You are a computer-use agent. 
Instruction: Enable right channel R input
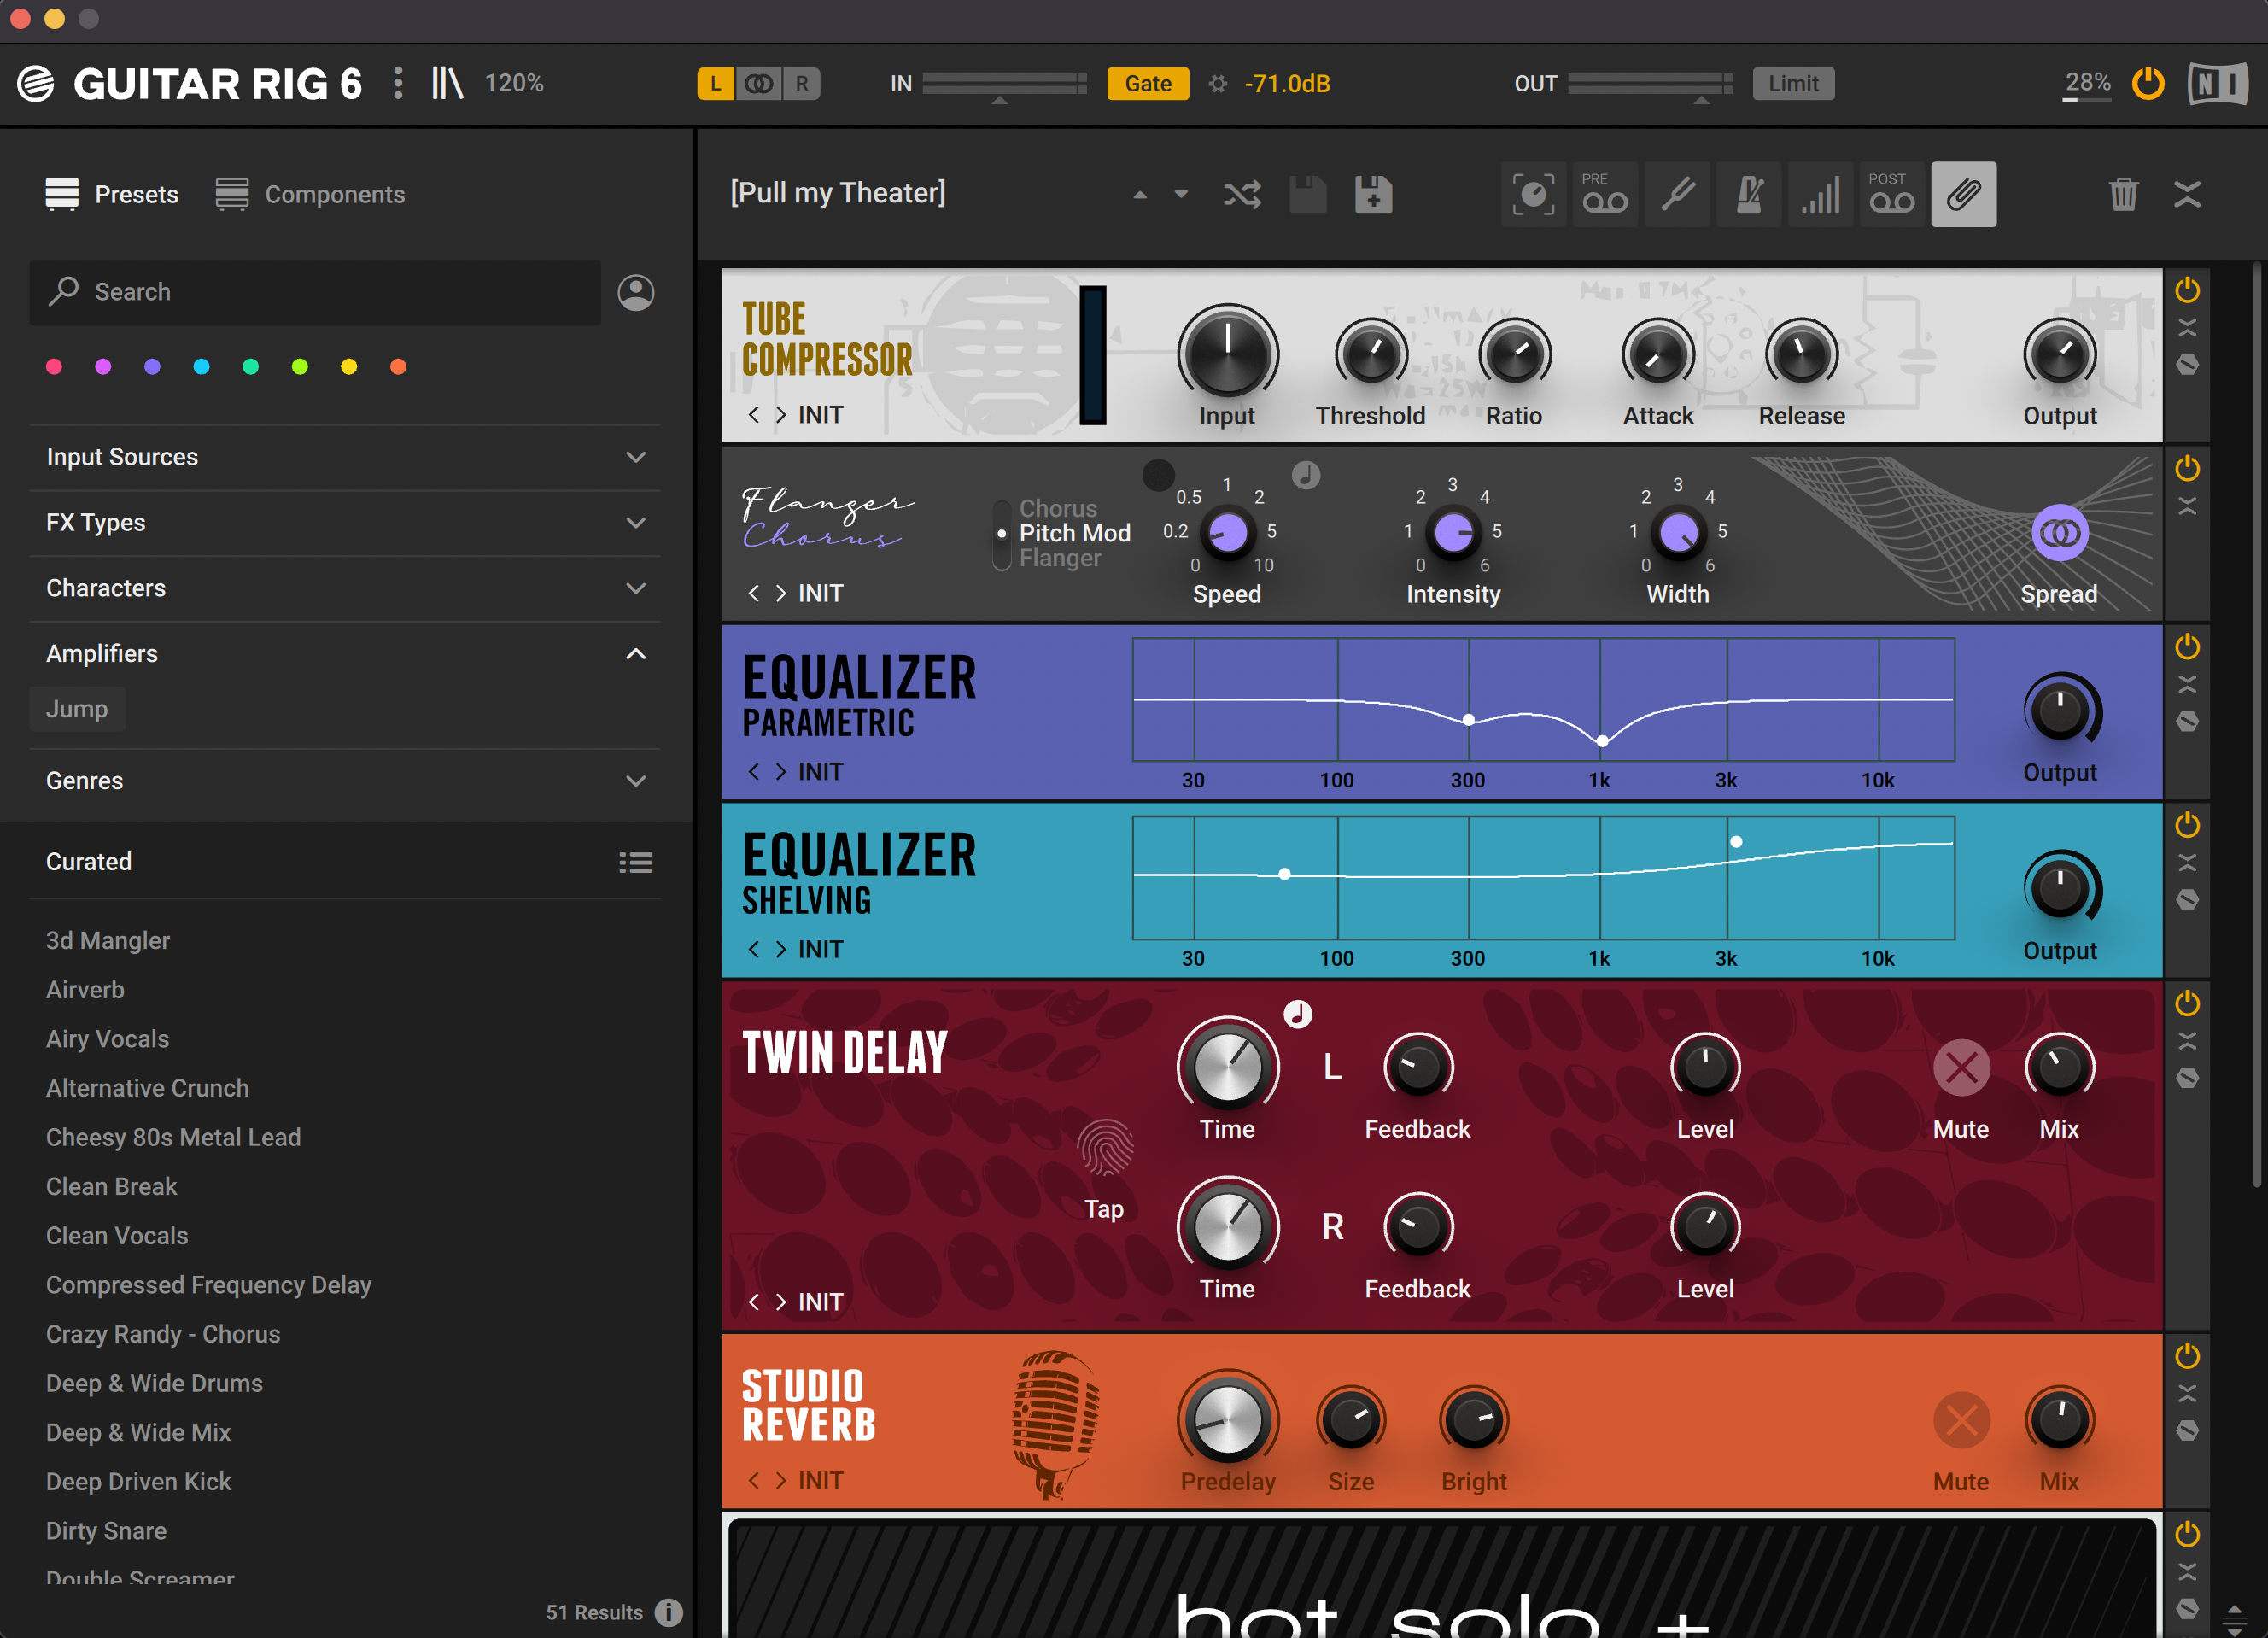[x=802, y=84]
